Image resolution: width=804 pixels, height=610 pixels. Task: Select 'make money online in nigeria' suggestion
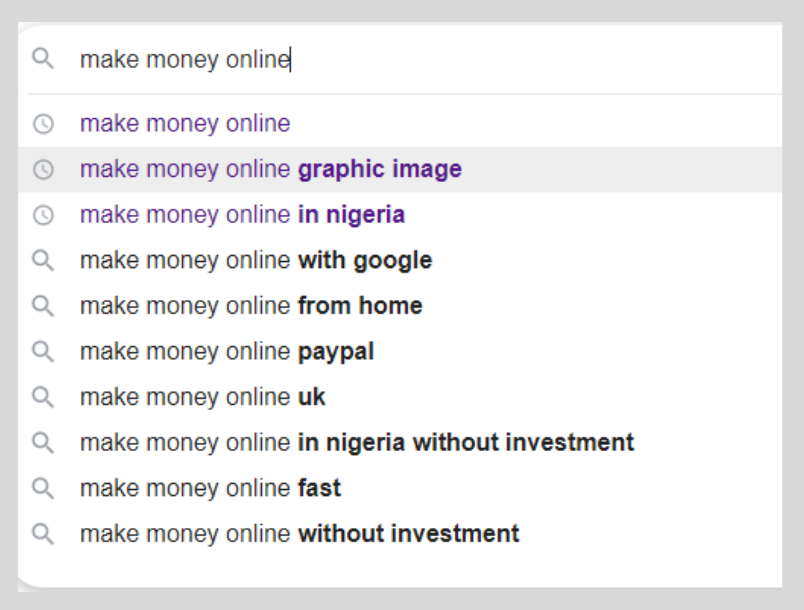[400, 215]
